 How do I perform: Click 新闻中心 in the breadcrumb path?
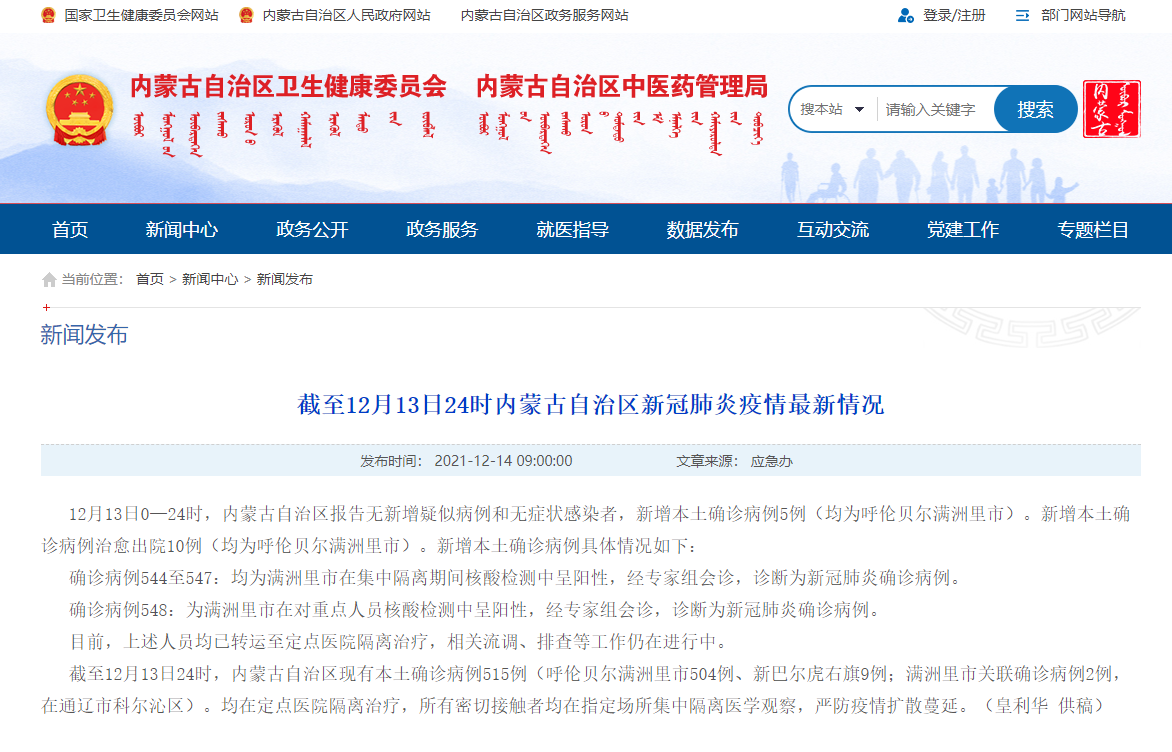(x=210, y=280)
